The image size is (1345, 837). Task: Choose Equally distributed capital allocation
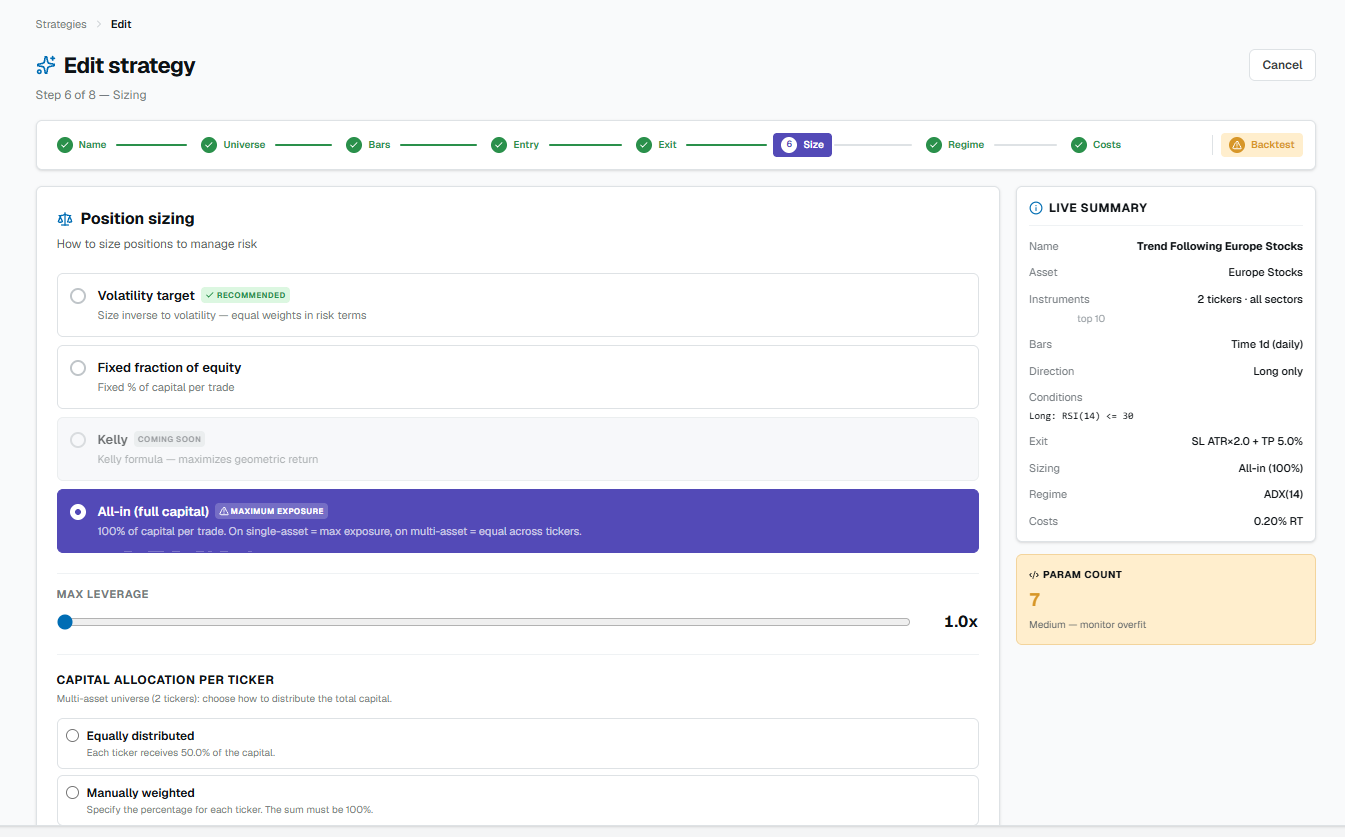tap(72, 736)
